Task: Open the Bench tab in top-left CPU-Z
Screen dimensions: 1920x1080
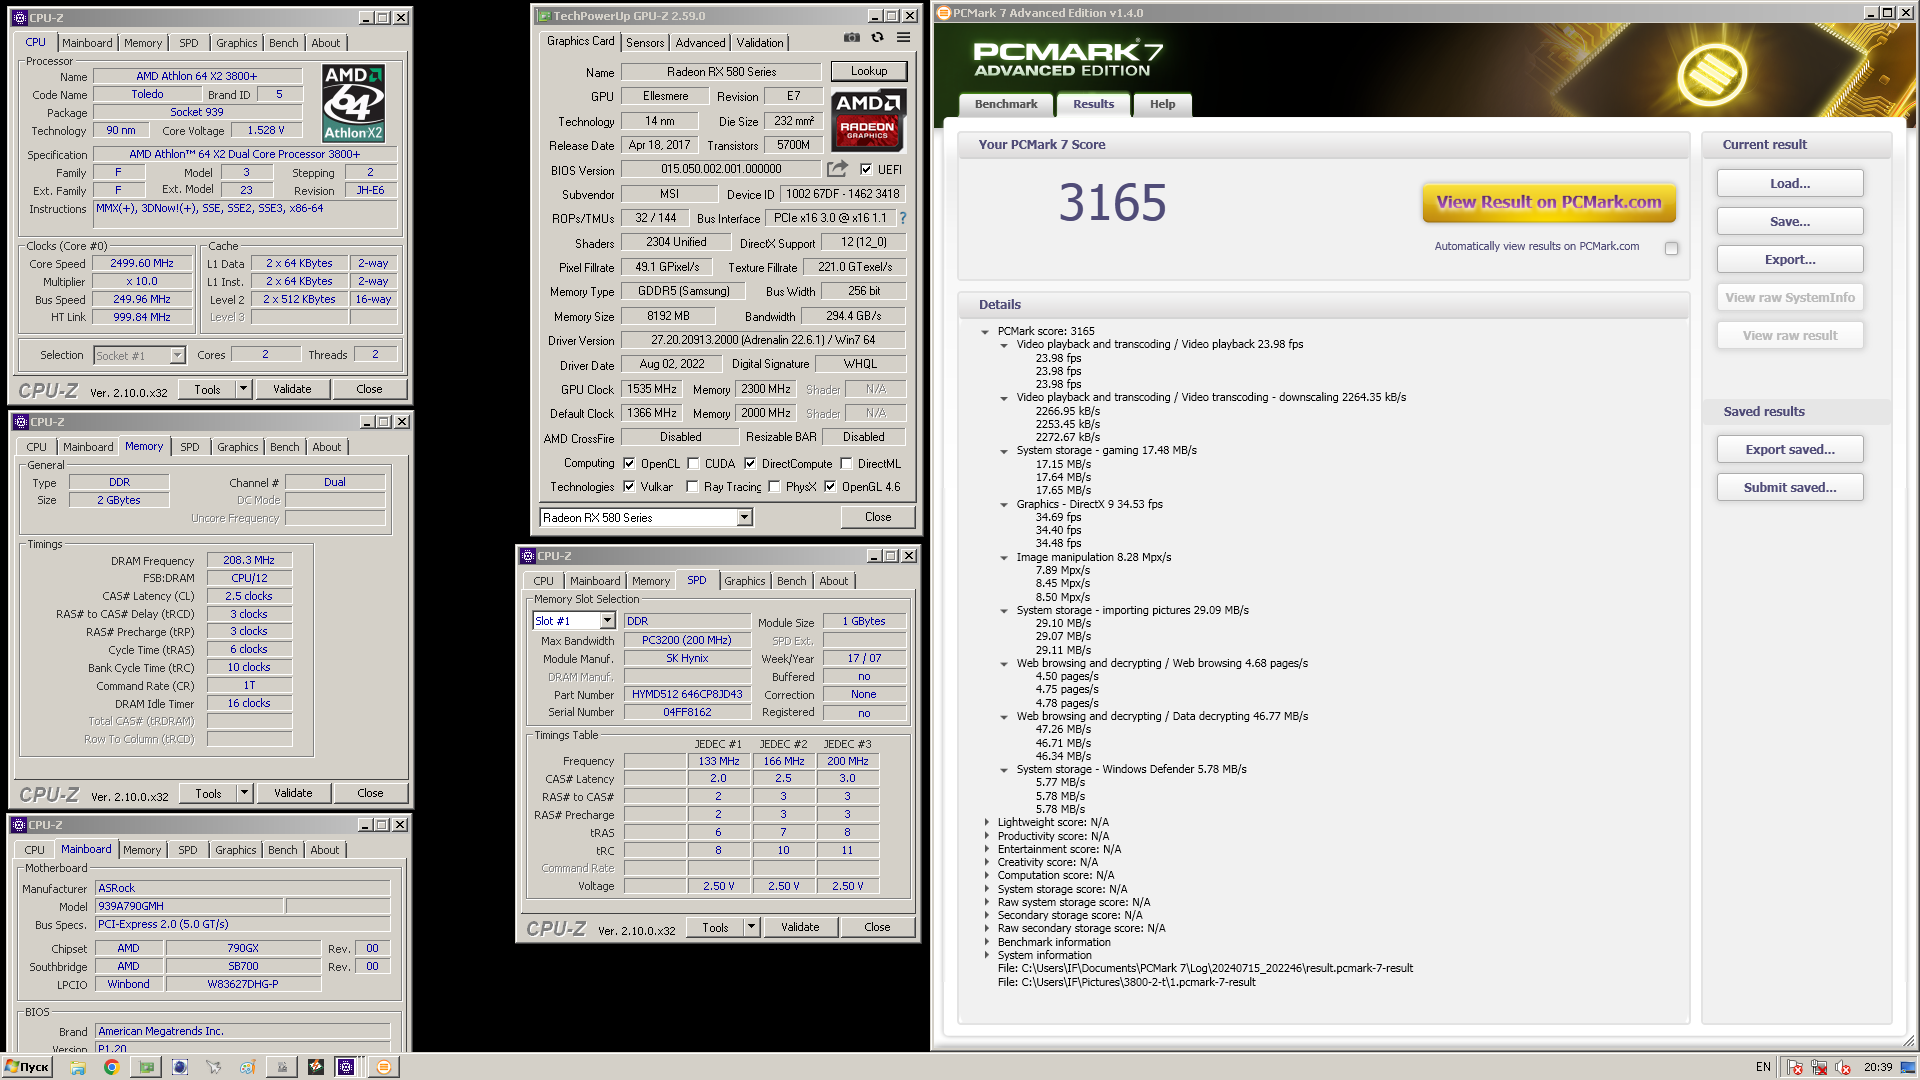Action: pos(283,43)
